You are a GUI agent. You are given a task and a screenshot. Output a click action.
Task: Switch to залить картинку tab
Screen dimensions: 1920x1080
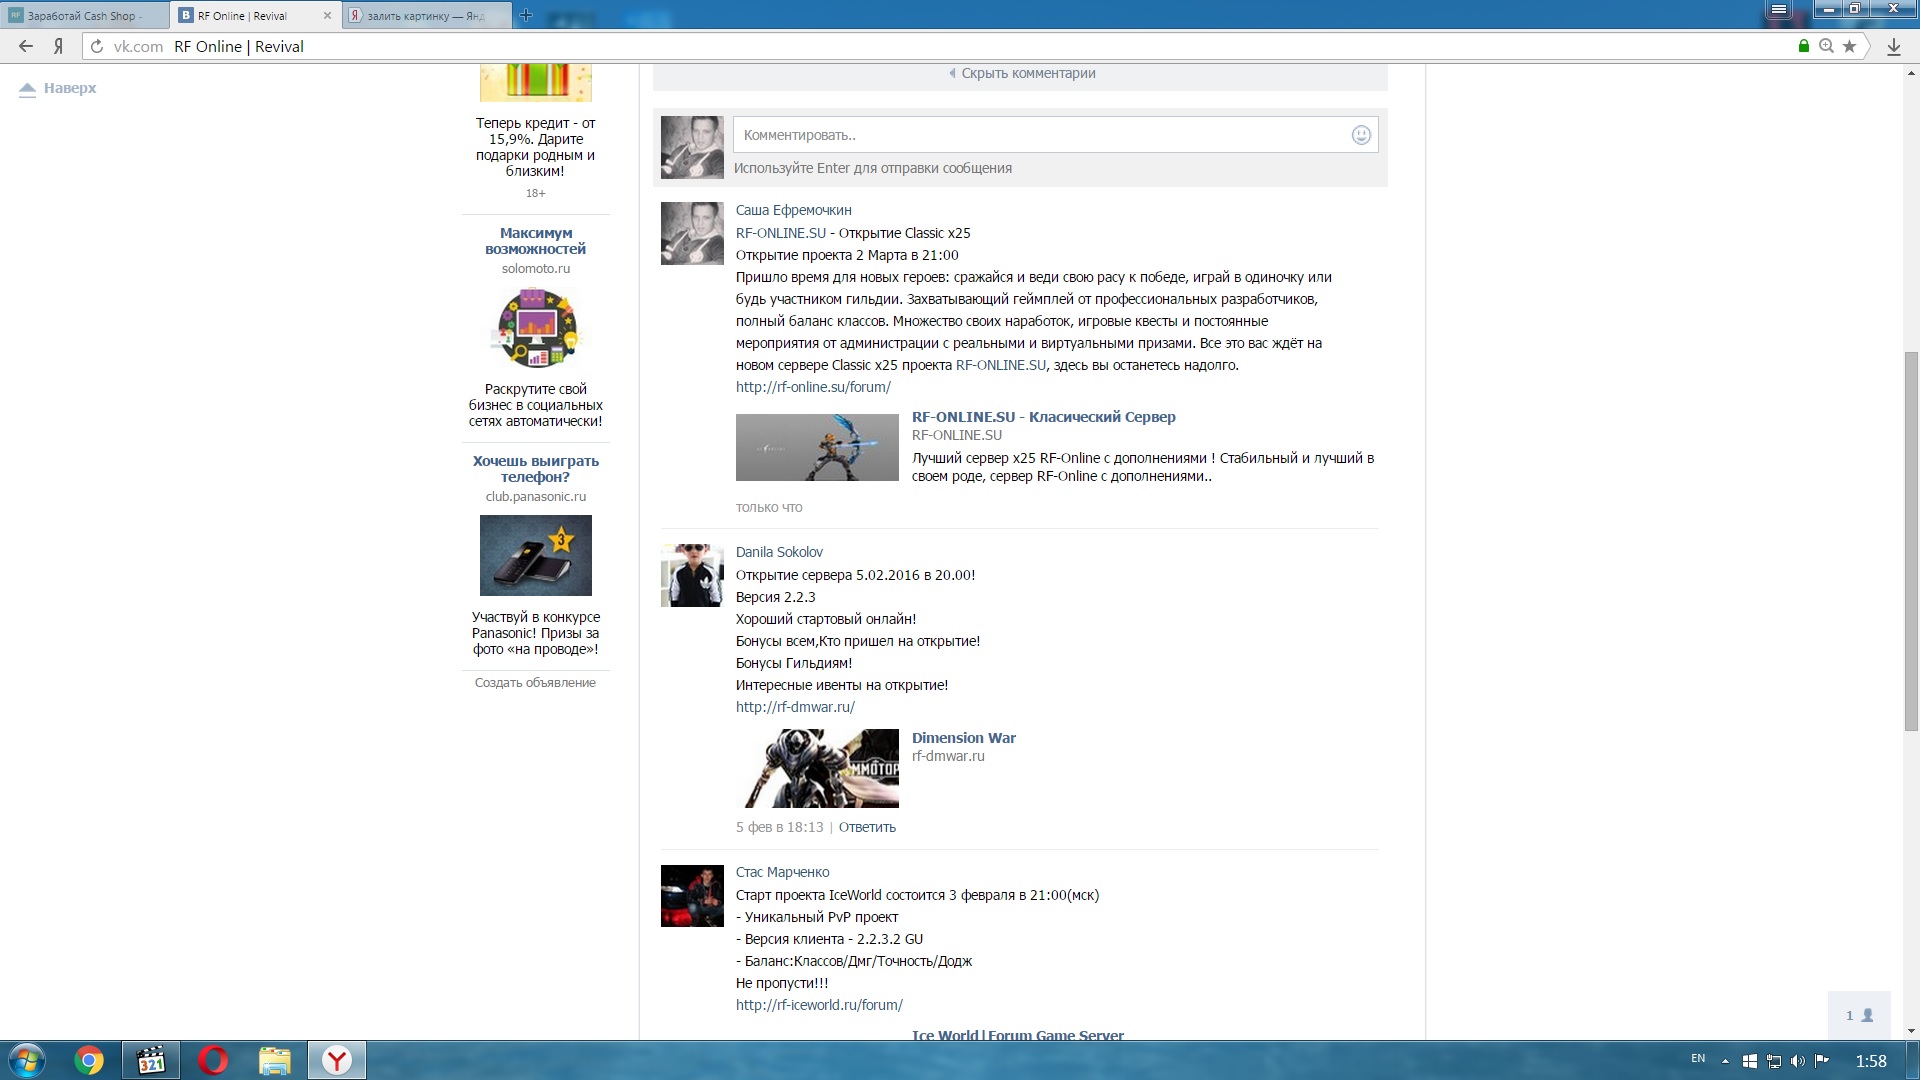coord(425,16)
